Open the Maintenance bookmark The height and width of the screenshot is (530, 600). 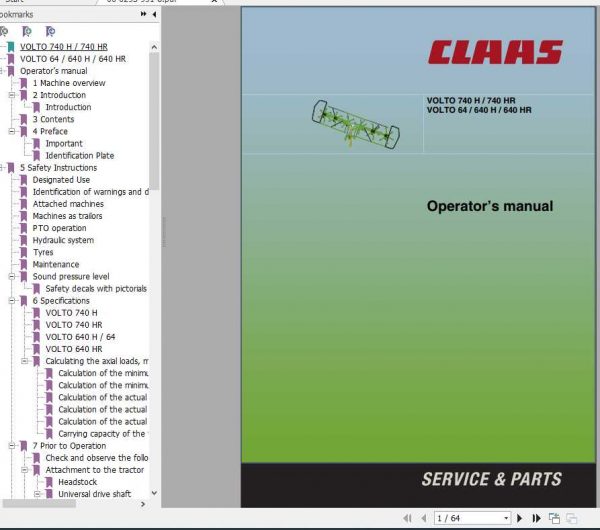tap(56, 264)
